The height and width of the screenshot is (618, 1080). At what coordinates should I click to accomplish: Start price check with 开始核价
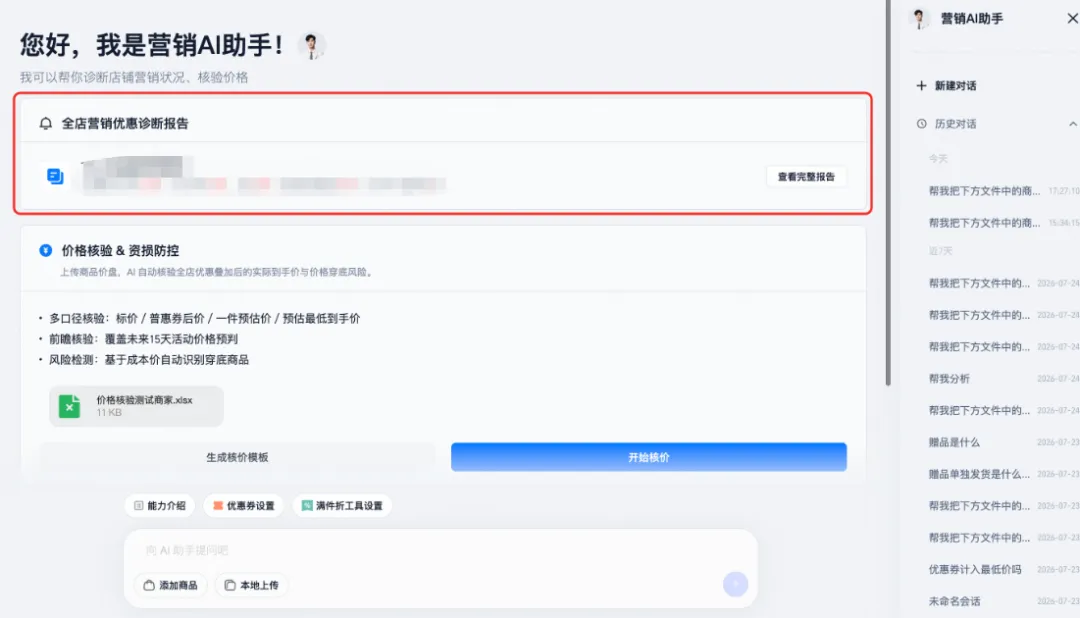648,457
